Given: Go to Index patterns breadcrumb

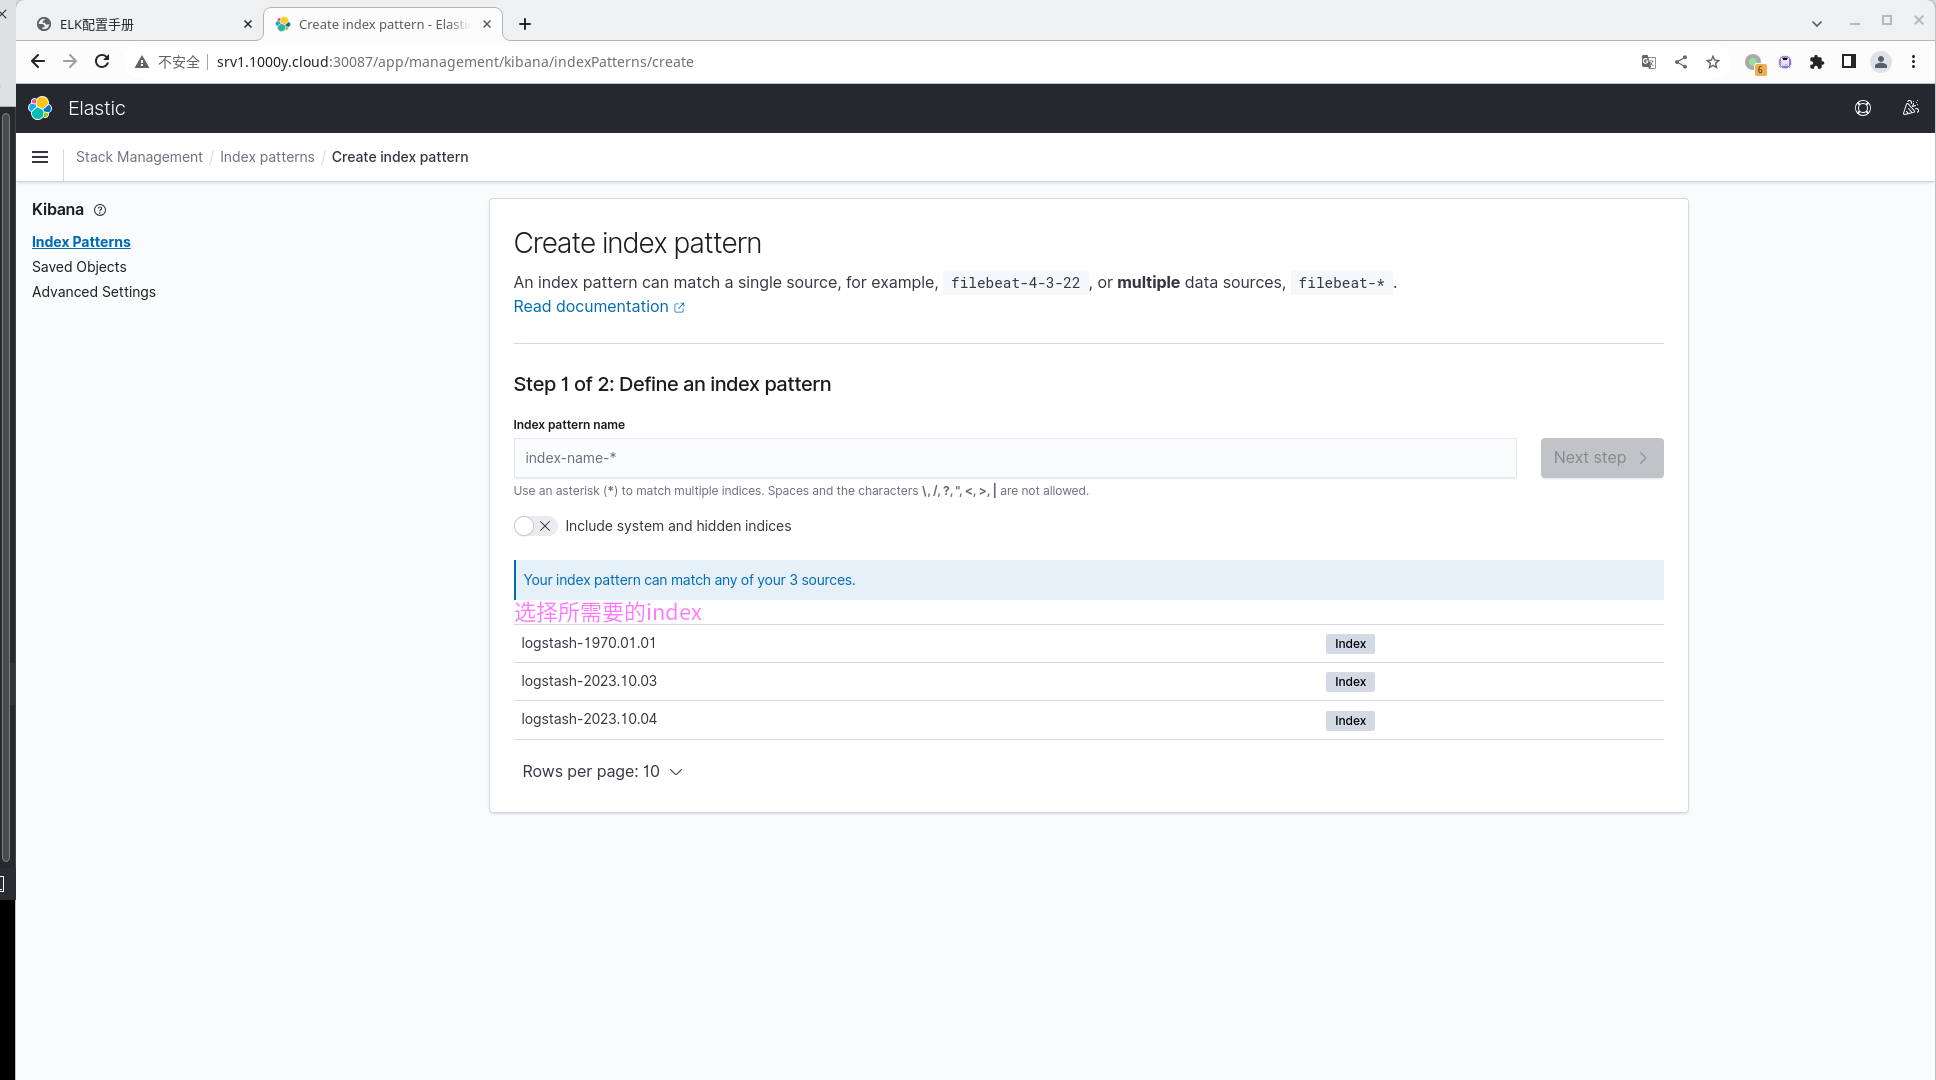Looking at the screenshot, I should (x=267, y=157).
